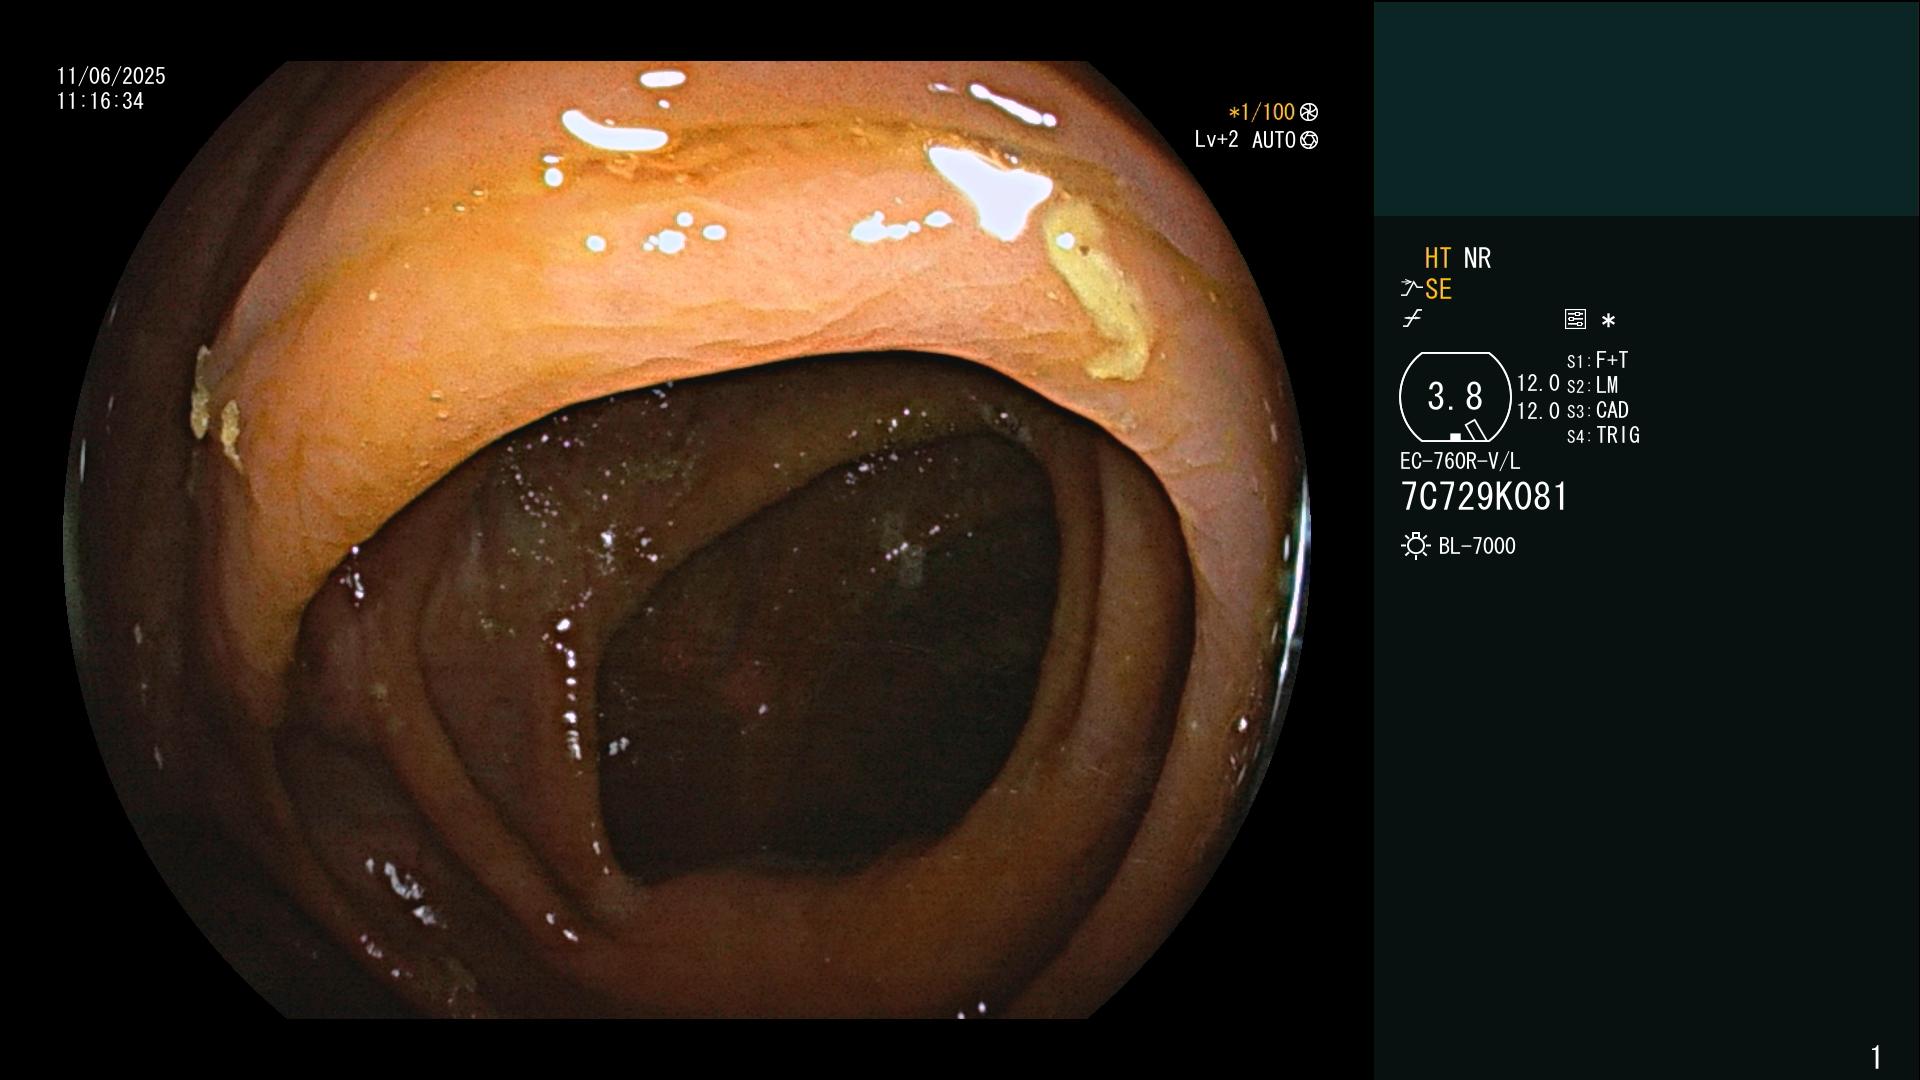Click the Lv+2 brightness level text
The image size is (1920, 1080).
[x=1216, y=140]
